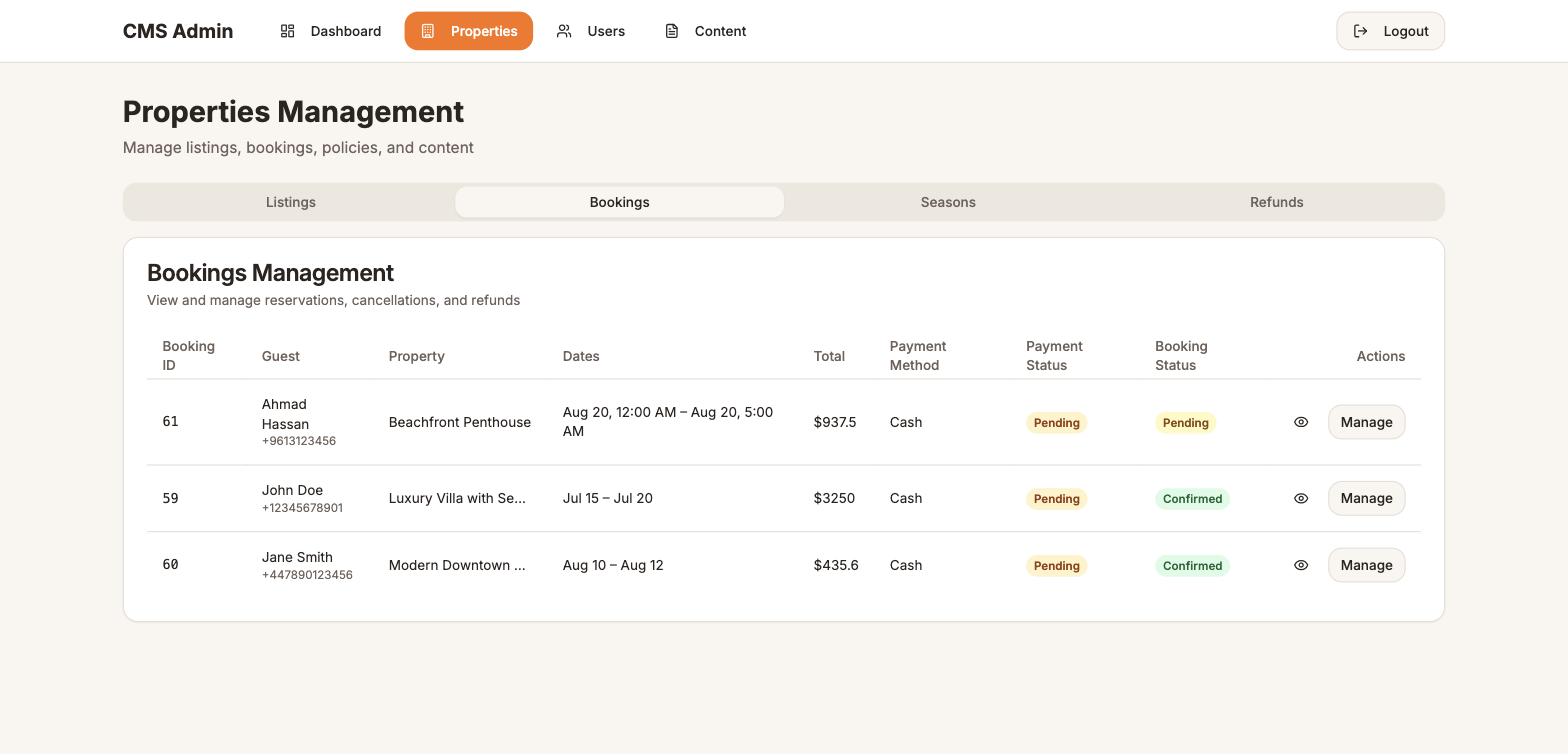The width and height of the screenshot is (1568, 755).
Task: Log out with the Logout button
Action: tap(1391, 31)
